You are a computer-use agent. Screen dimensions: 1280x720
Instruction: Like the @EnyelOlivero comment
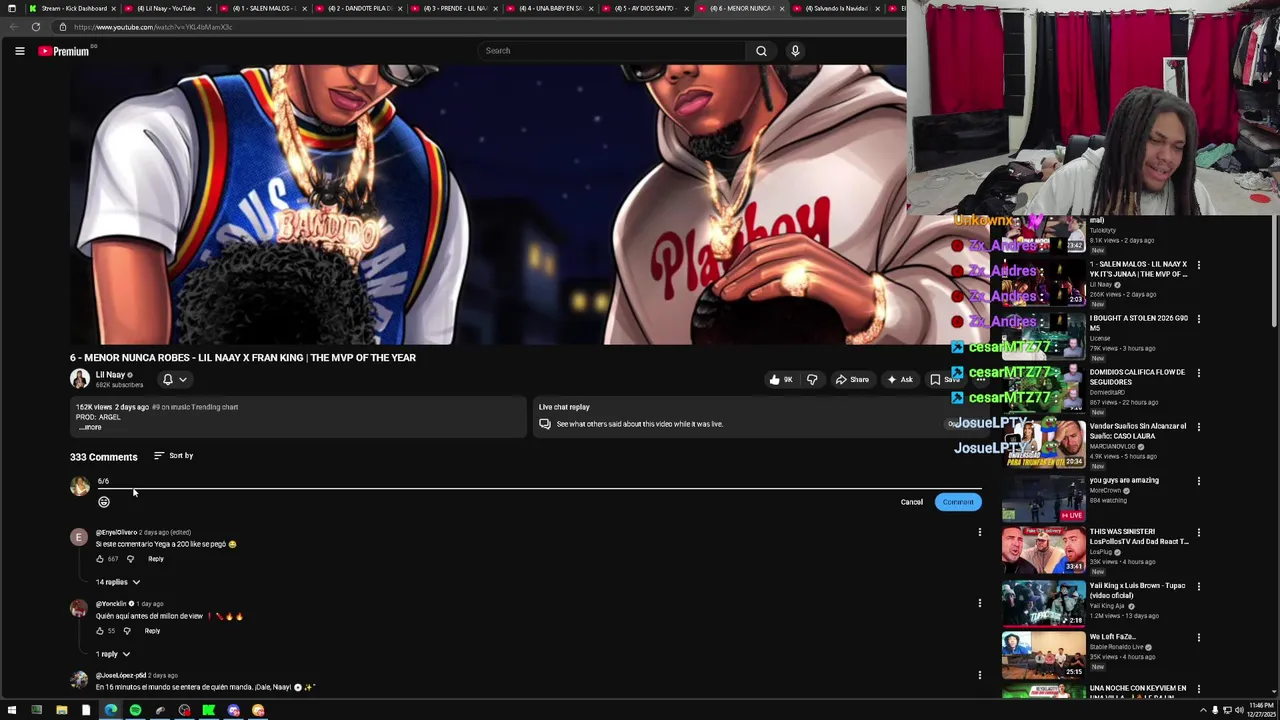coord(100,559)
